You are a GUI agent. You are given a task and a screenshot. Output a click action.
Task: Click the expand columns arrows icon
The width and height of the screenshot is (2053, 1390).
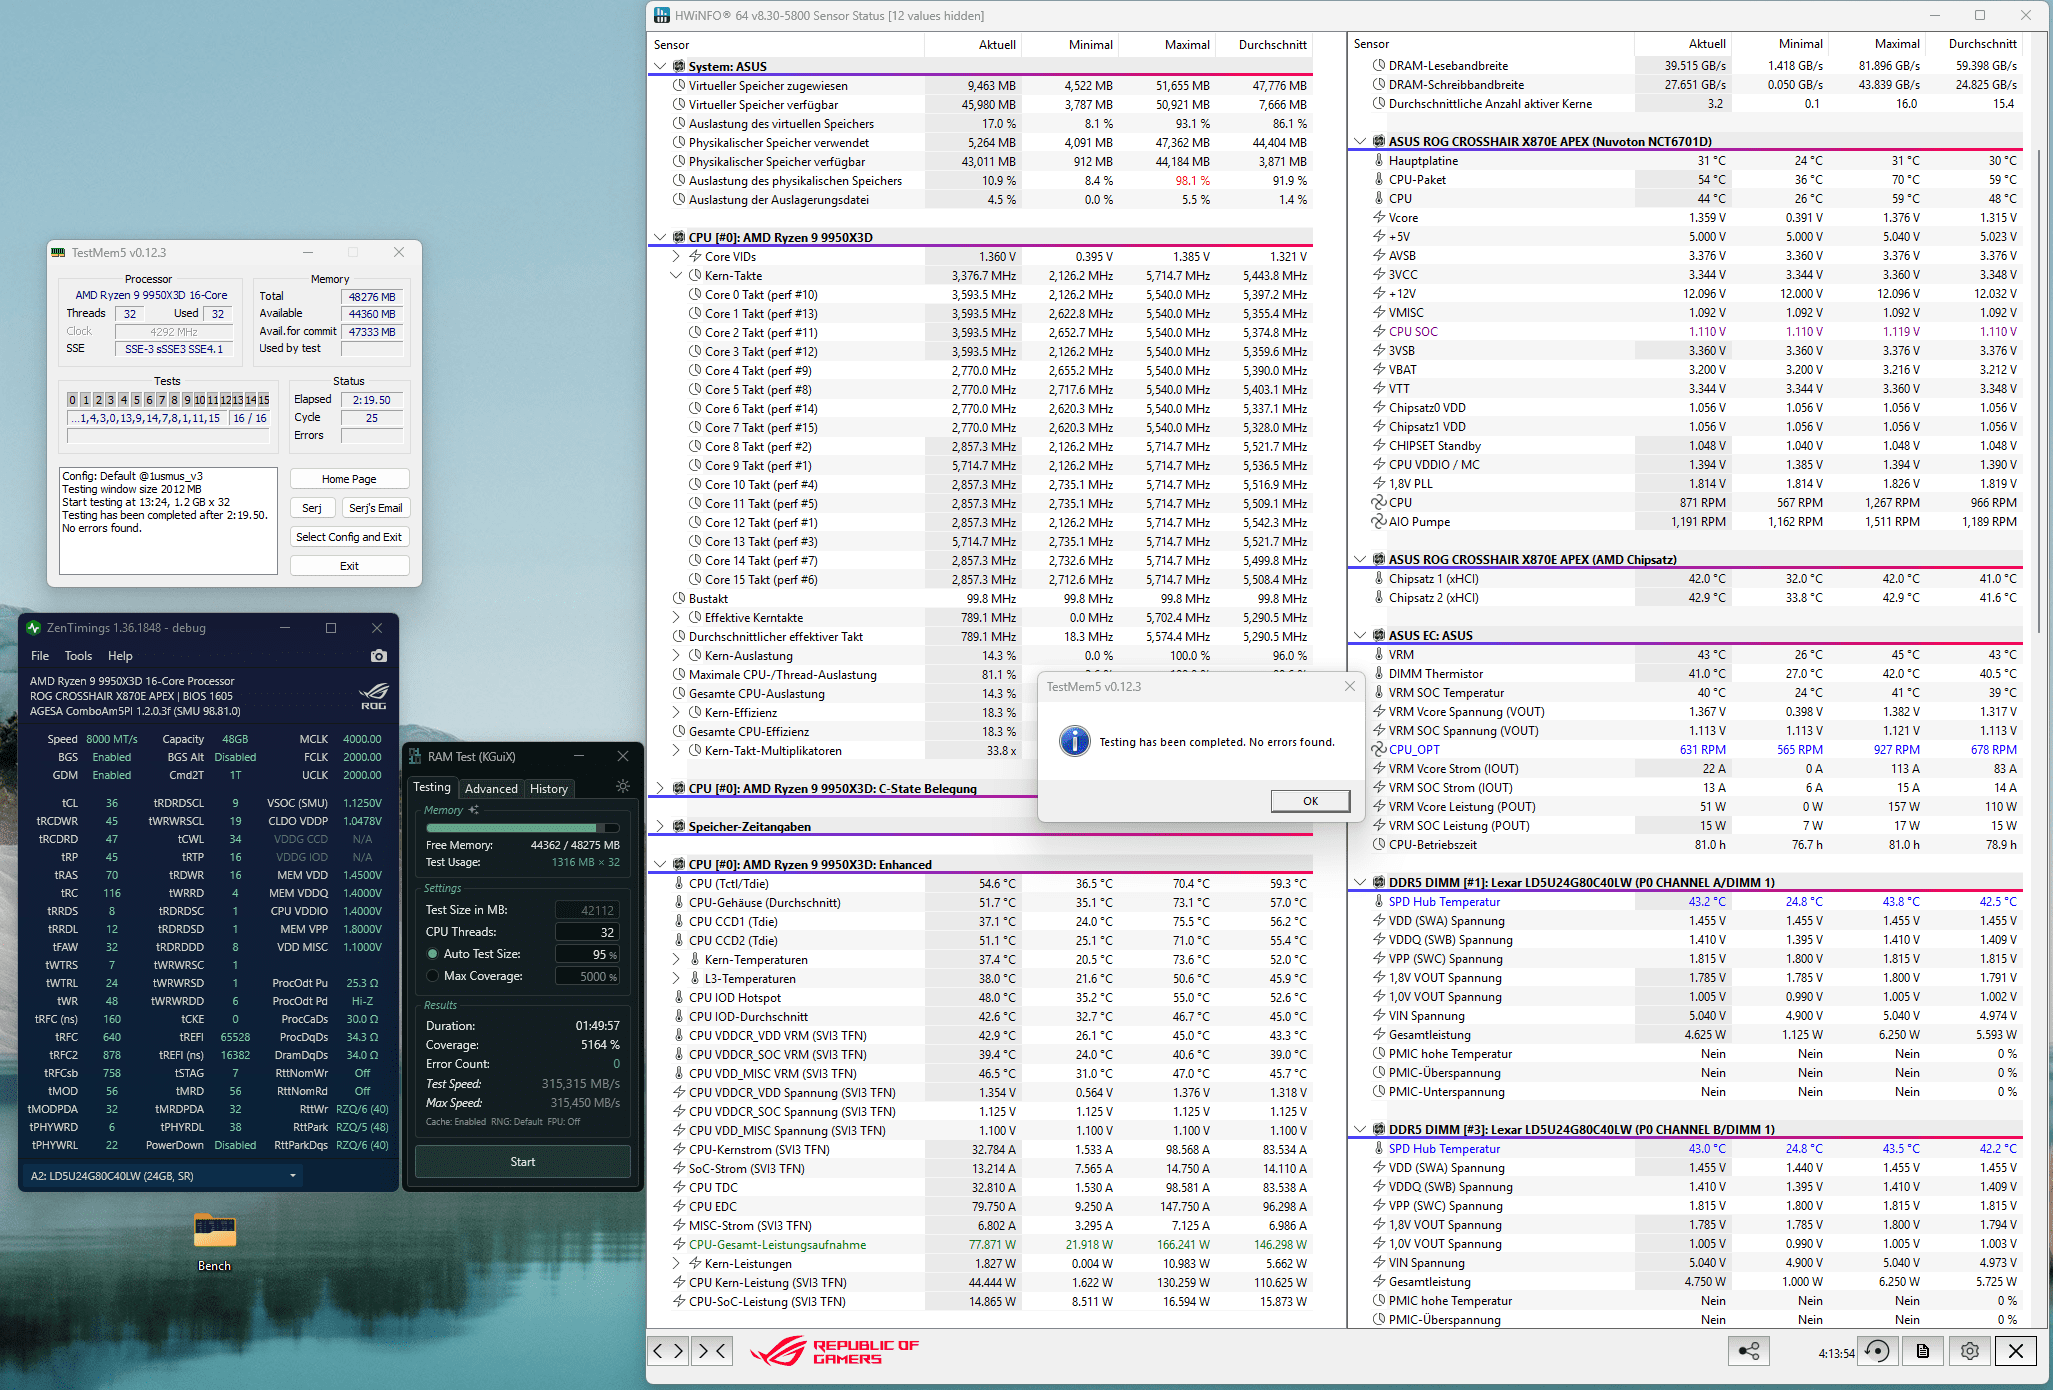[669, 1351]
